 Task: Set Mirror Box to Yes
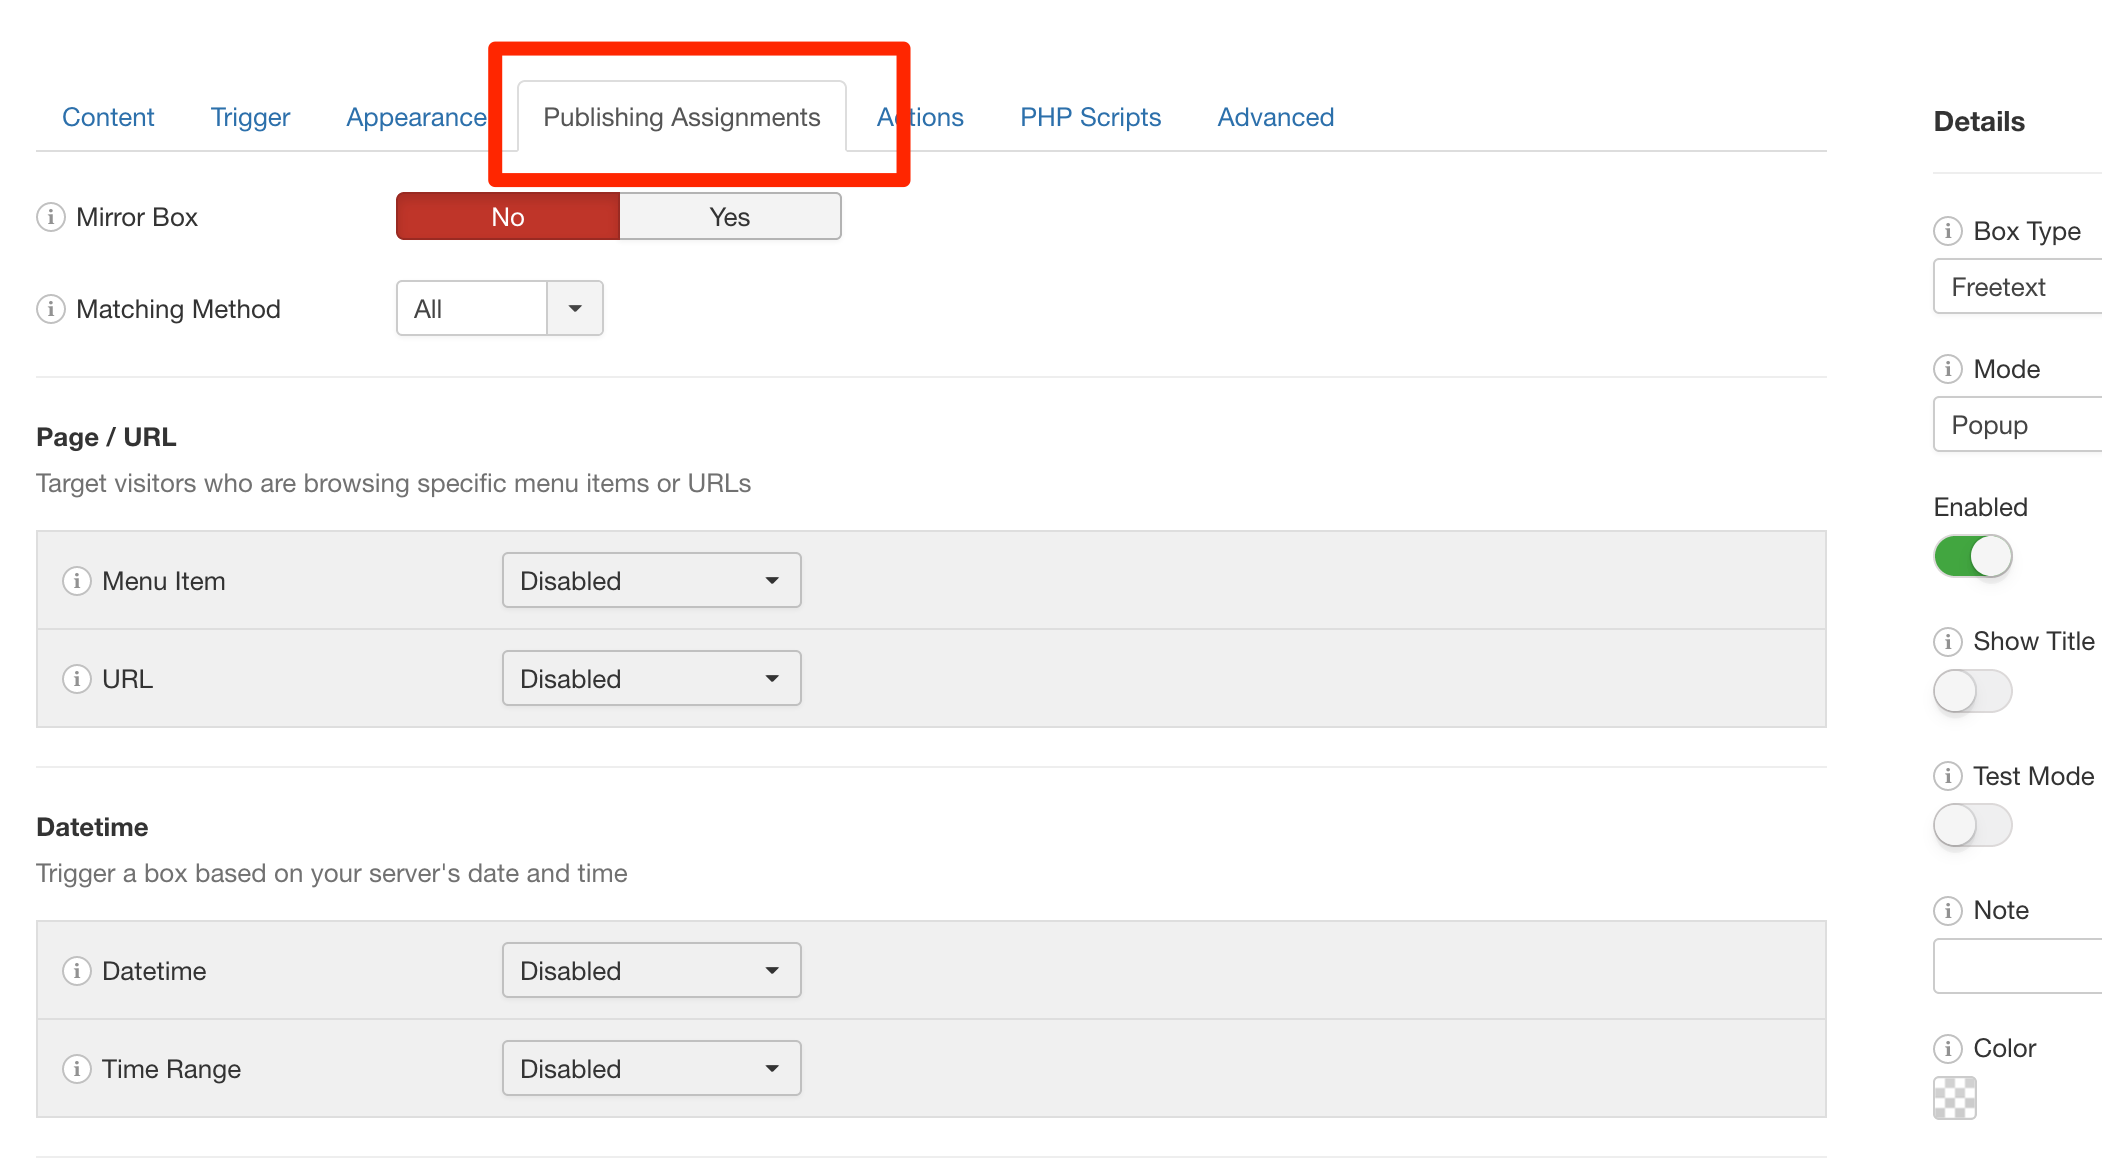[x=730, y=217]
